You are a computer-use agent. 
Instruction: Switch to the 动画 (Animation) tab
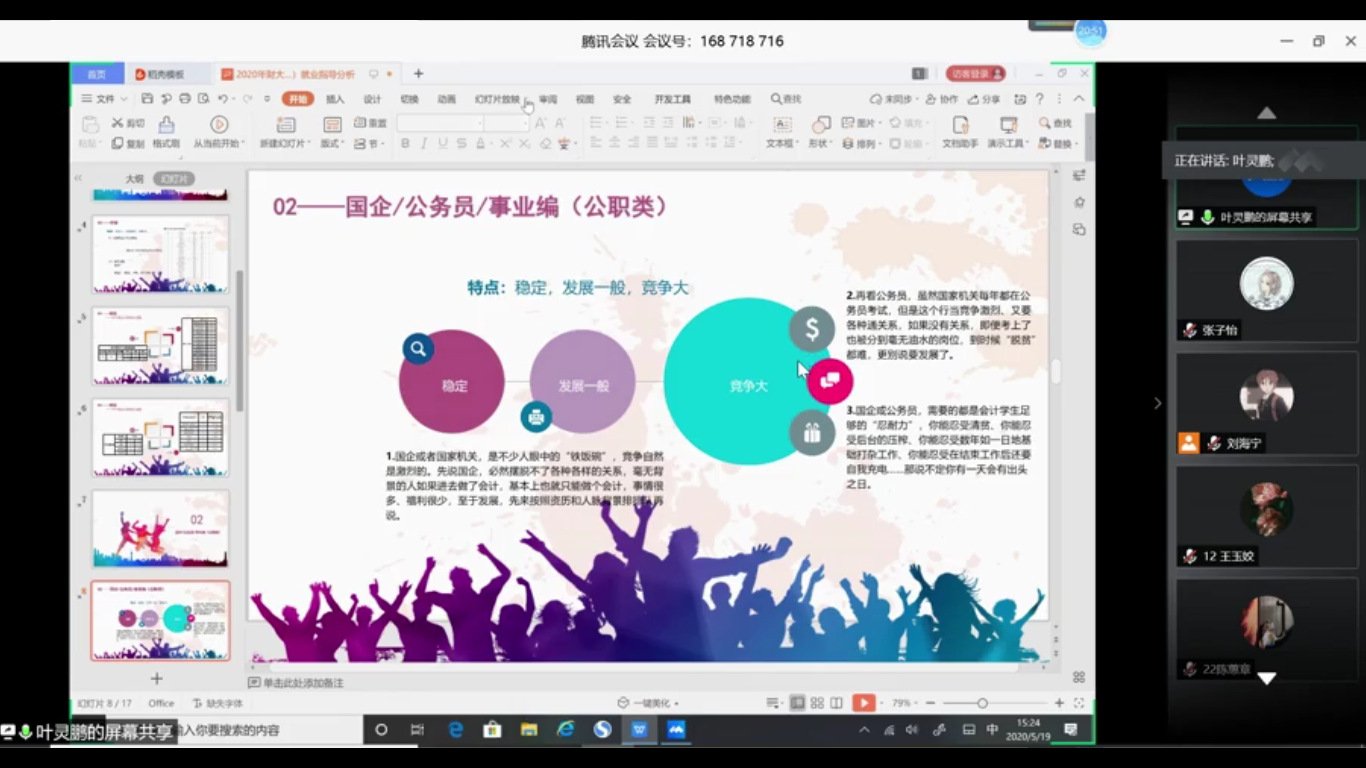pos(446,99)
